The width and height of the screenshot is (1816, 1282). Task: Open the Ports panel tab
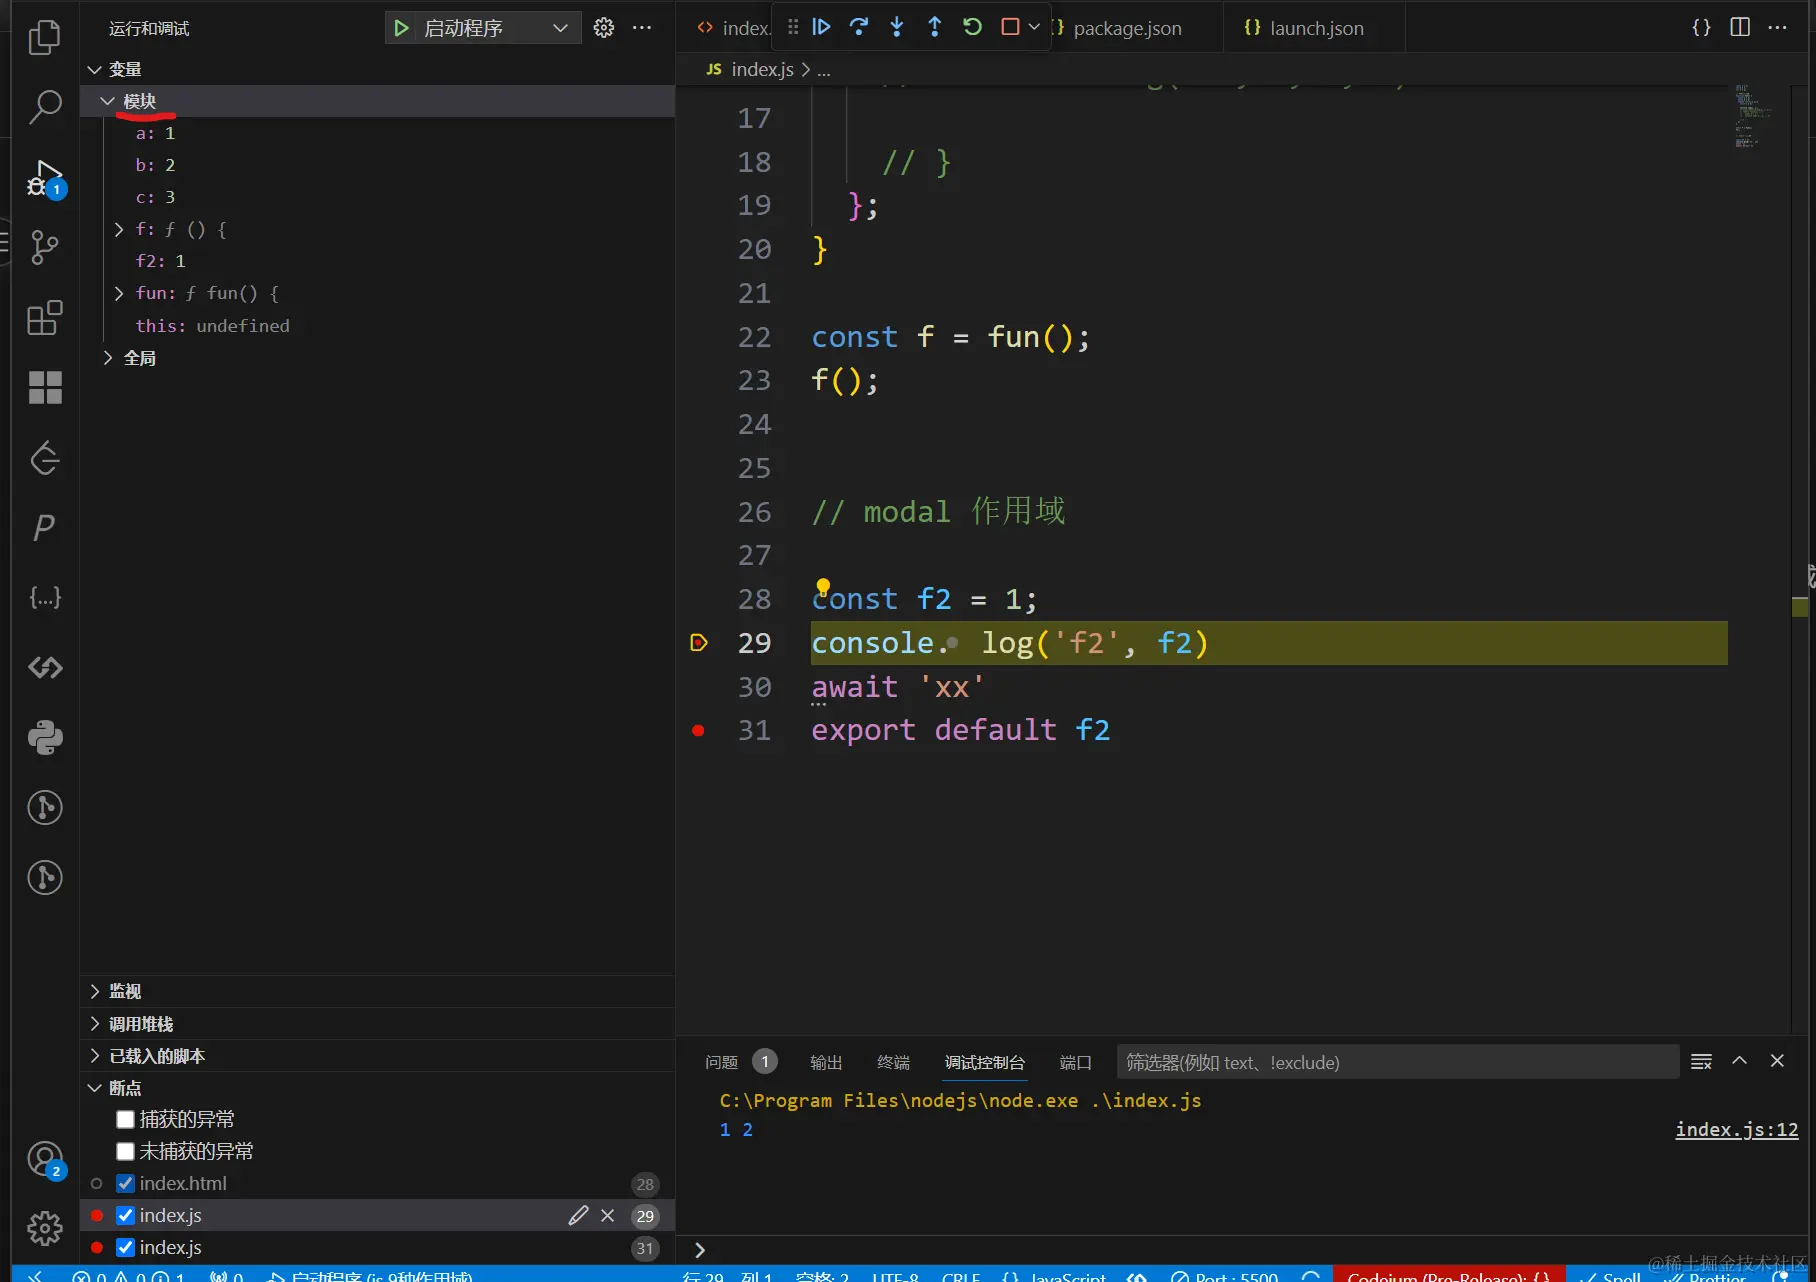click(1075, 1062)
